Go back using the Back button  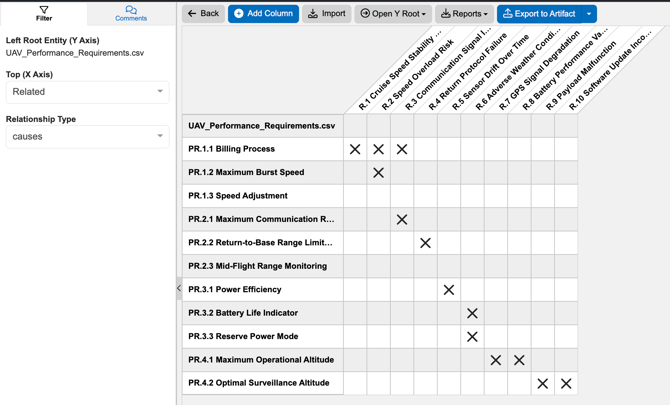click(x=203, y=14)
